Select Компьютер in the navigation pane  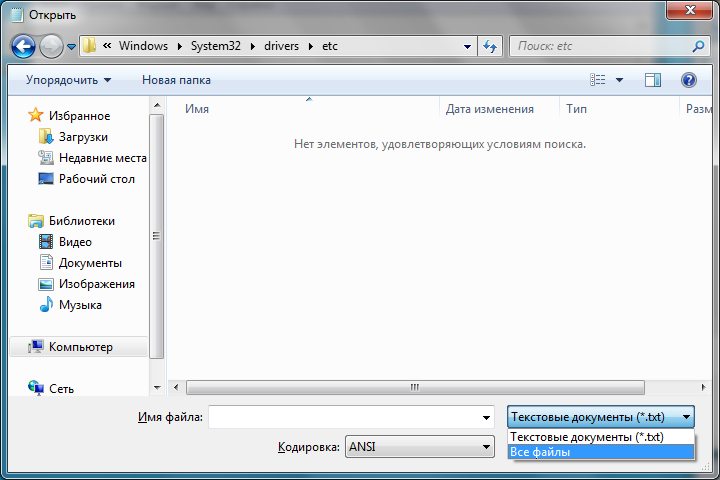(80, 347)
